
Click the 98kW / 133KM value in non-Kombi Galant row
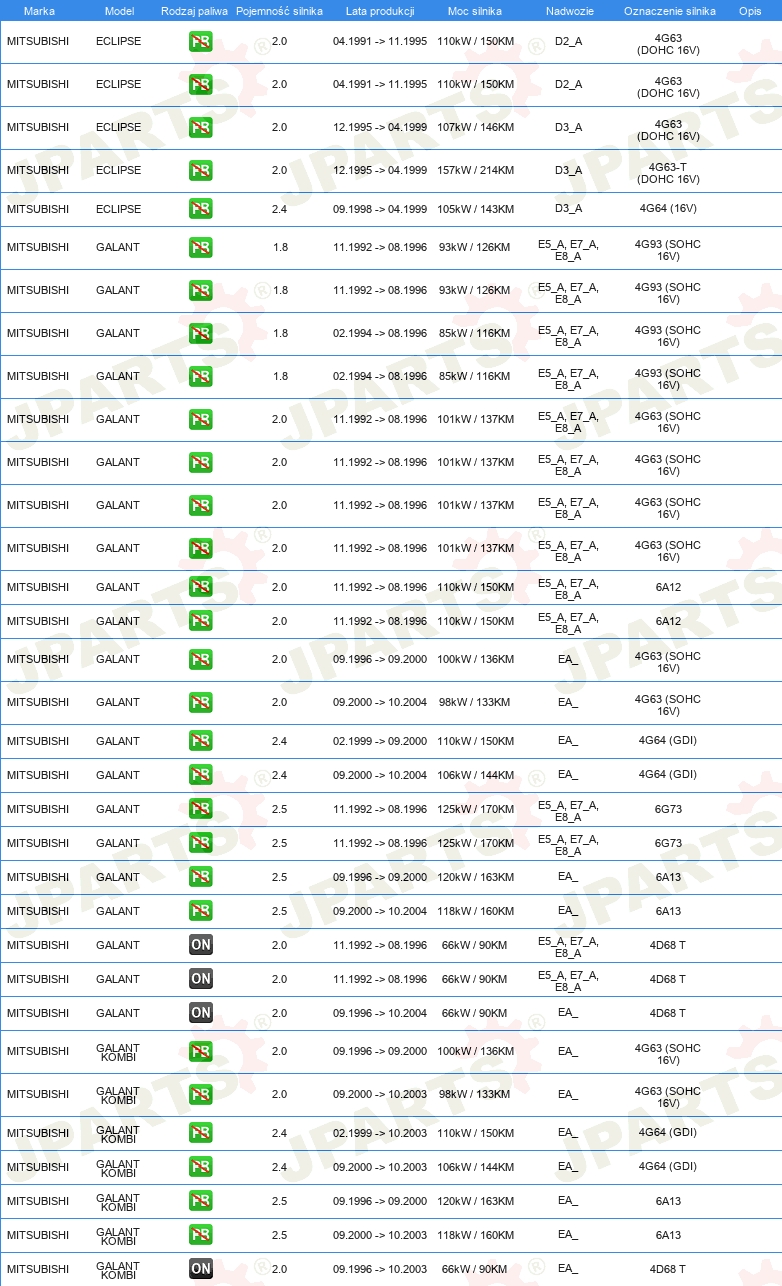tap(475, 702)
